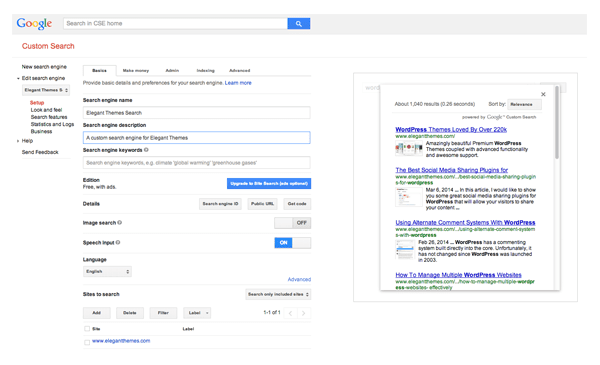The image size is (600, 365).
Task: Select Statistics and Logs in sidebar
Action: click(52, 124)
